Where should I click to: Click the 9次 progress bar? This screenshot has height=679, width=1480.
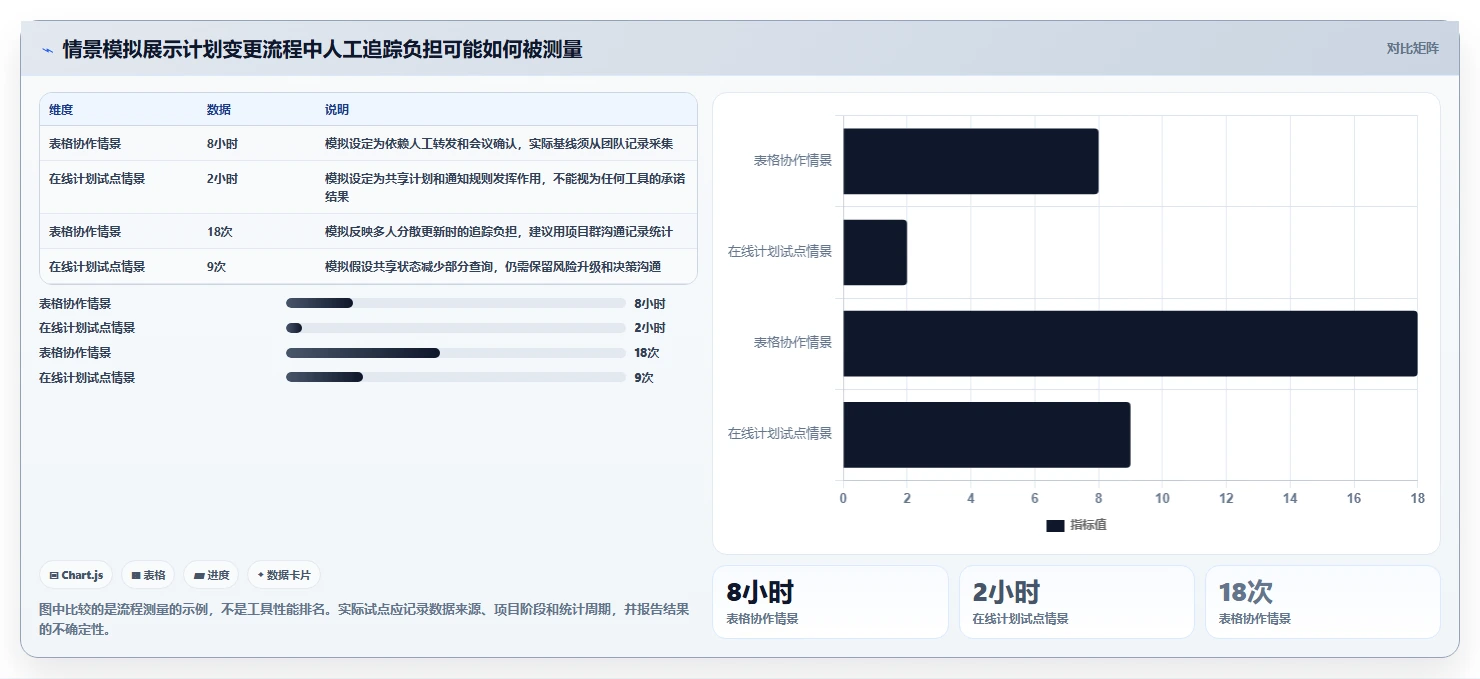click(455, 377)
